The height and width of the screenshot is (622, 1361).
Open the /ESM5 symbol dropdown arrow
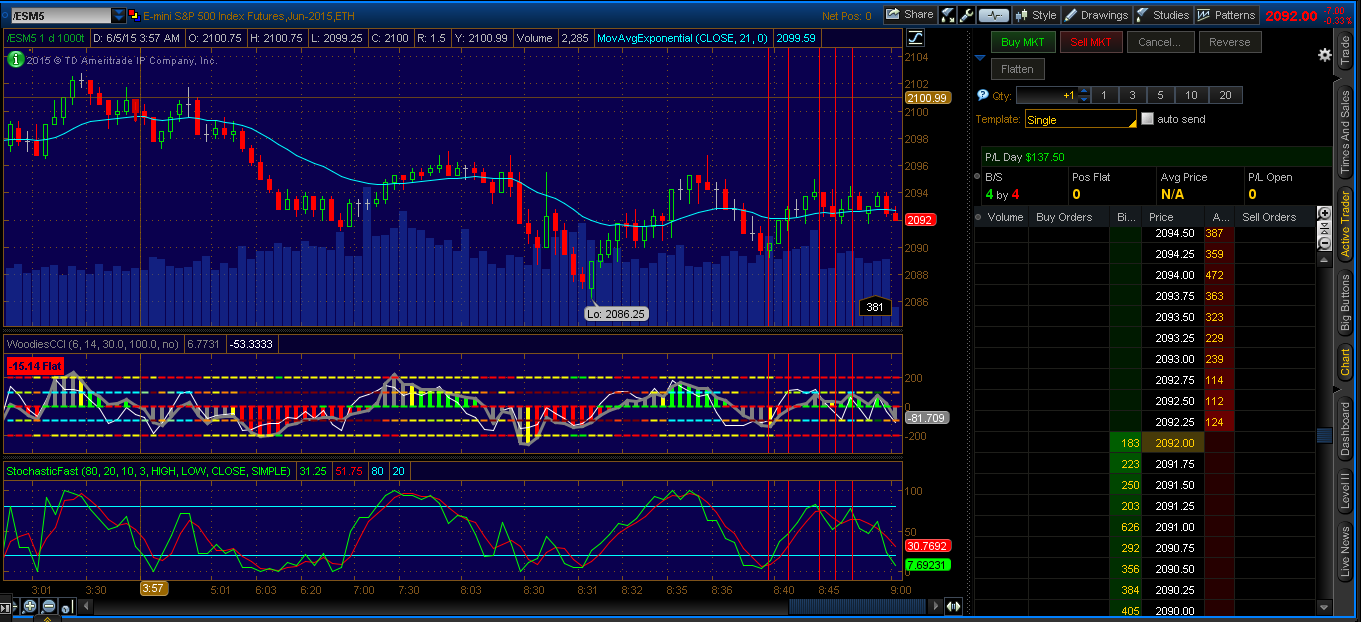[119, 16]
